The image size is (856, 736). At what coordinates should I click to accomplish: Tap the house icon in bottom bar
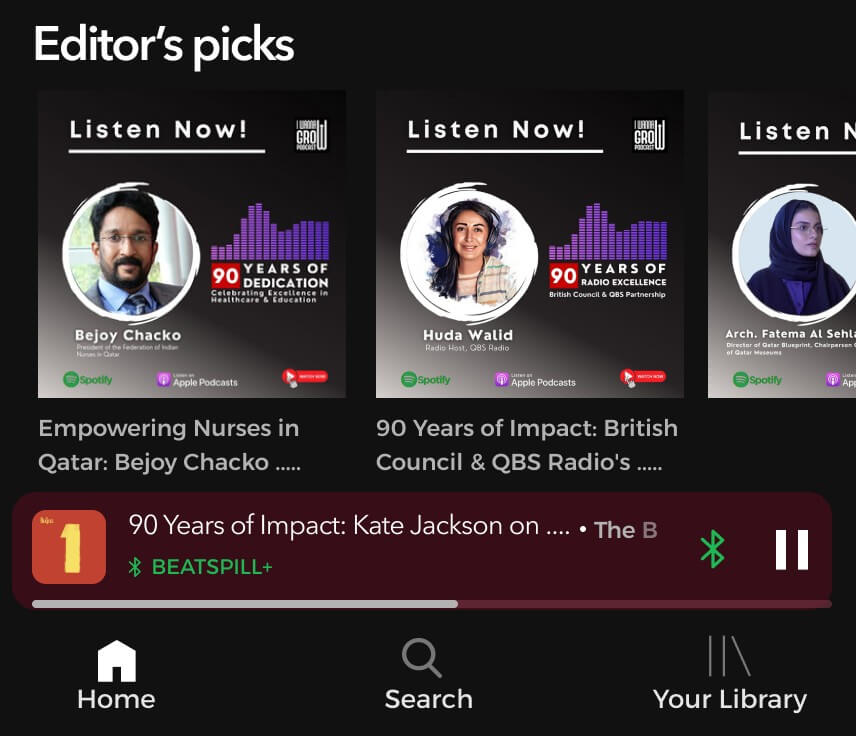tap(116, 661)
